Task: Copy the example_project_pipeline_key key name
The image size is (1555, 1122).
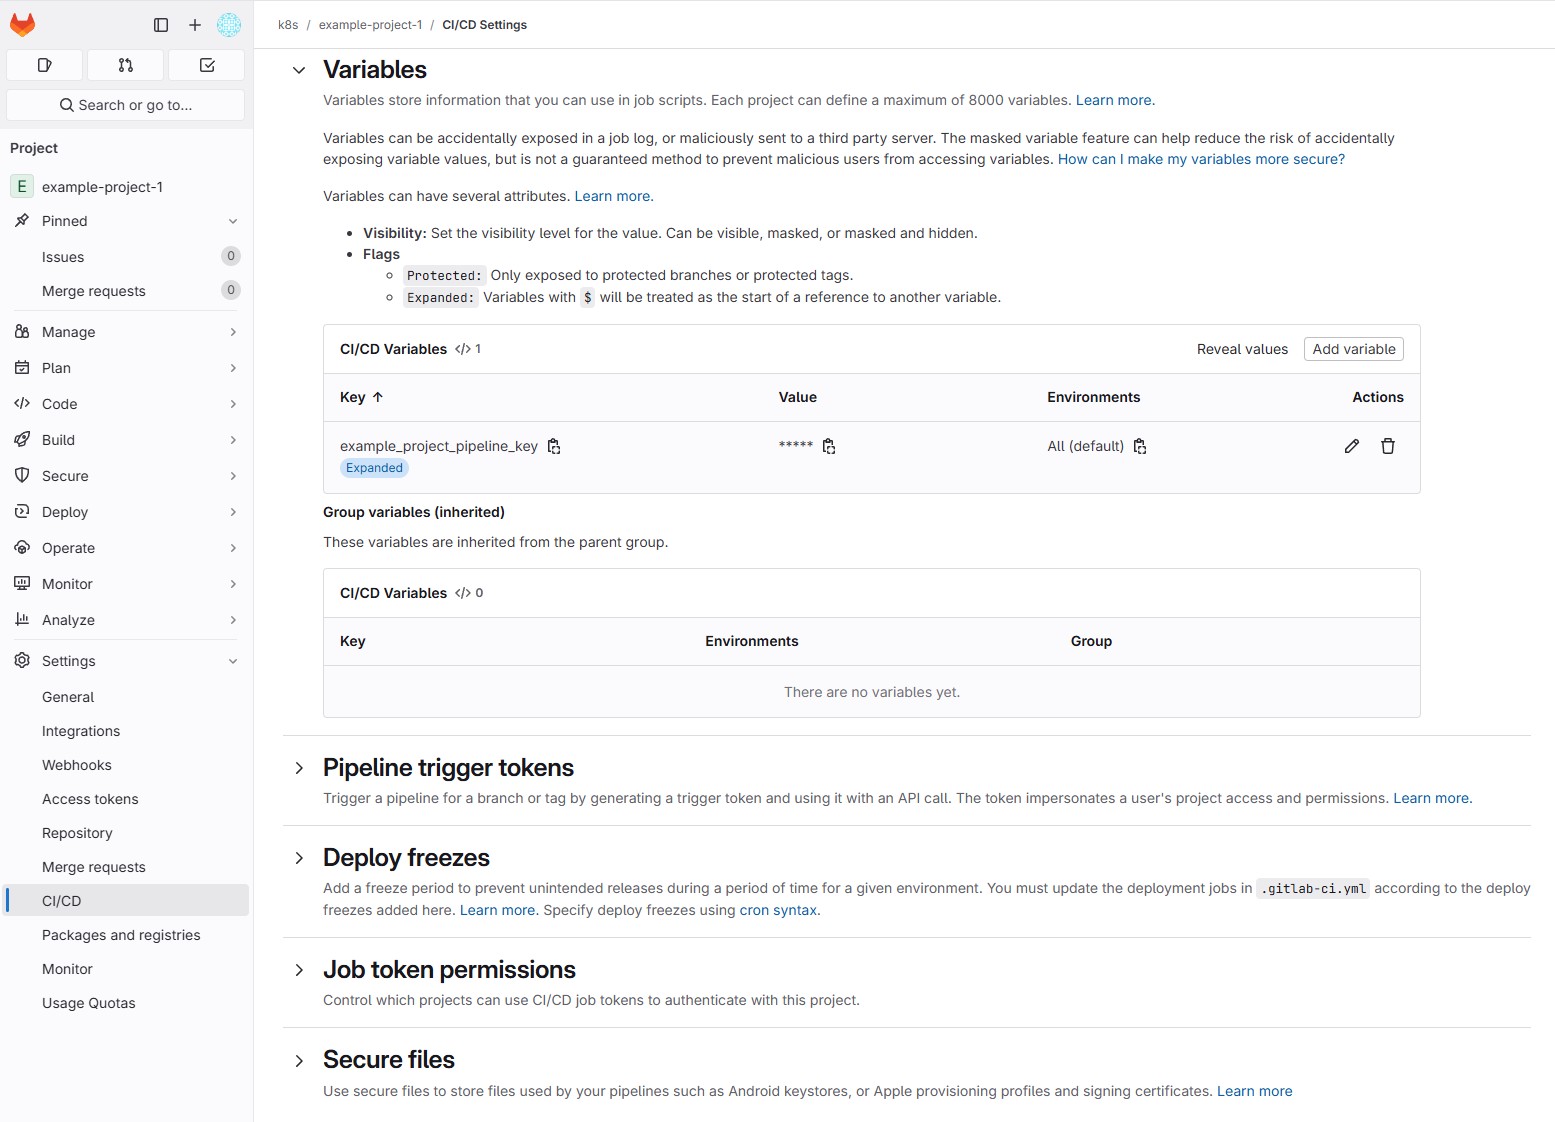Action: 554,447
